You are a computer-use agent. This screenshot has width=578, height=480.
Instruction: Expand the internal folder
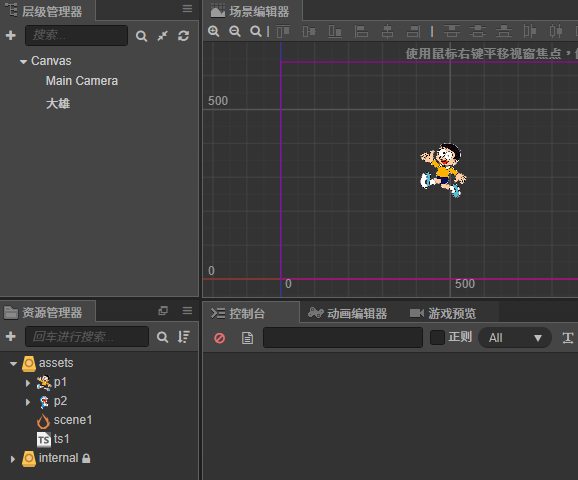pyautogui.click(x=13, y=459)
